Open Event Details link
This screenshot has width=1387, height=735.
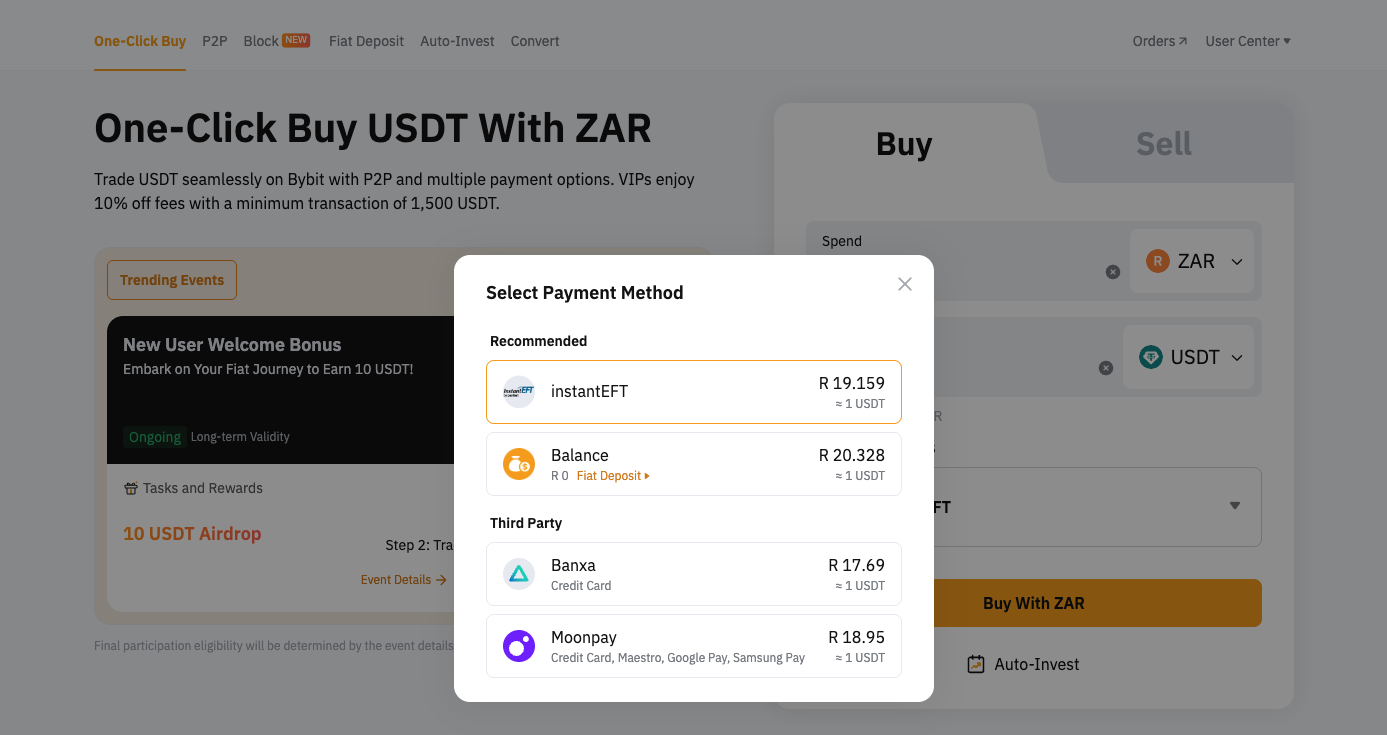pos(403,580)
